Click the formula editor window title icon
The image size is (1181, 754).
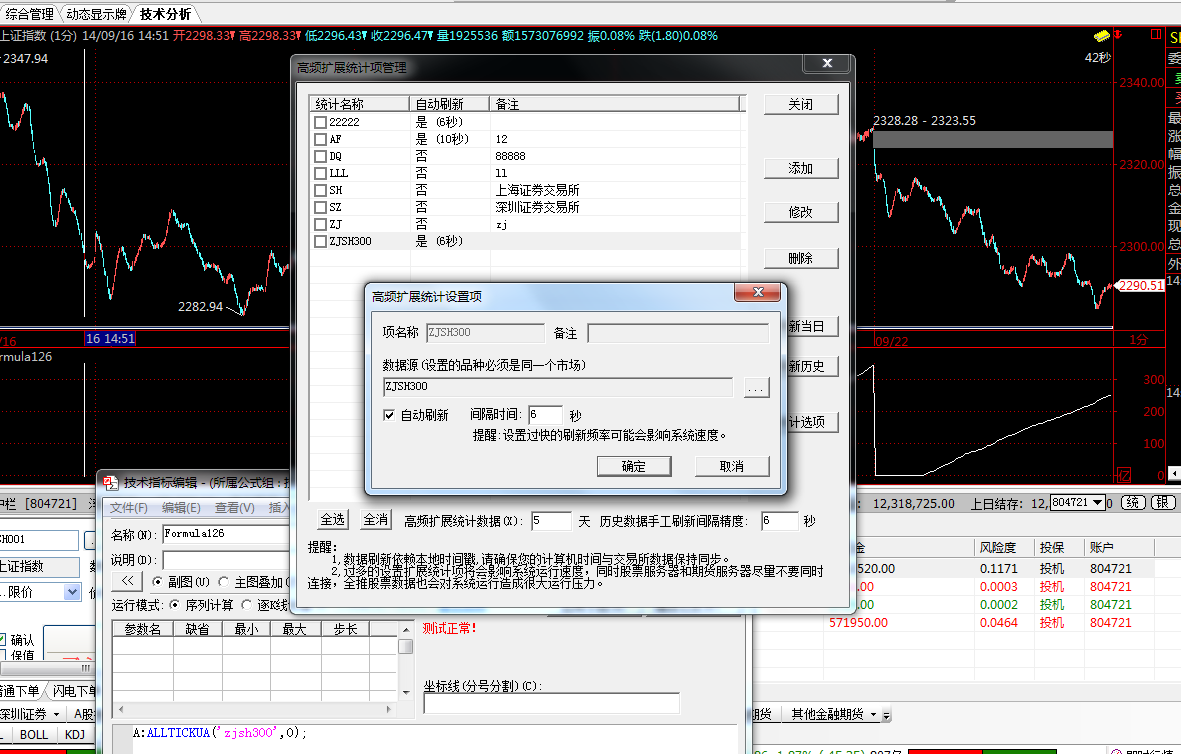111,482
